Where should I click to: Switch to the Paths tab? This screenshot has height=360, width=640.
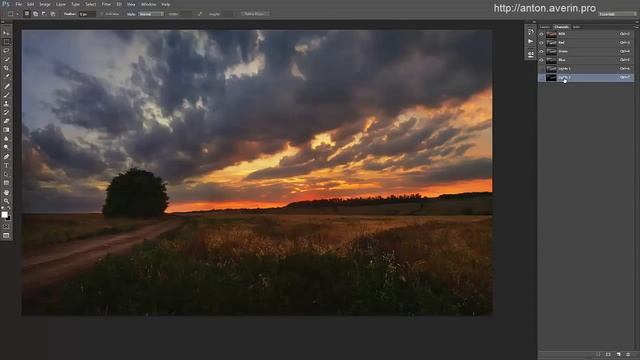(576, 27)
